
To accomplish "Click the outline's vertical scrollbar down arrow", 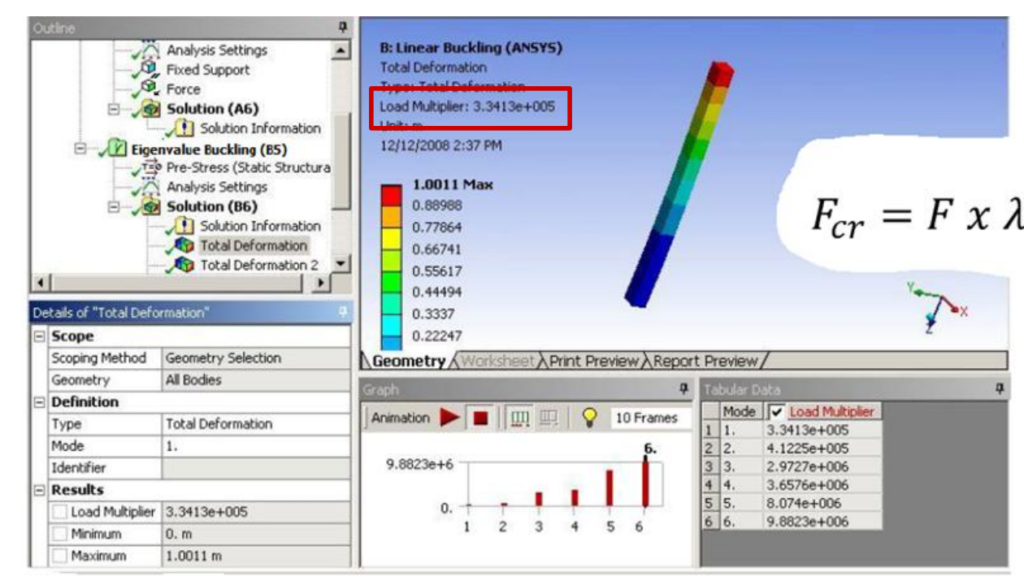I will (340, 264).
